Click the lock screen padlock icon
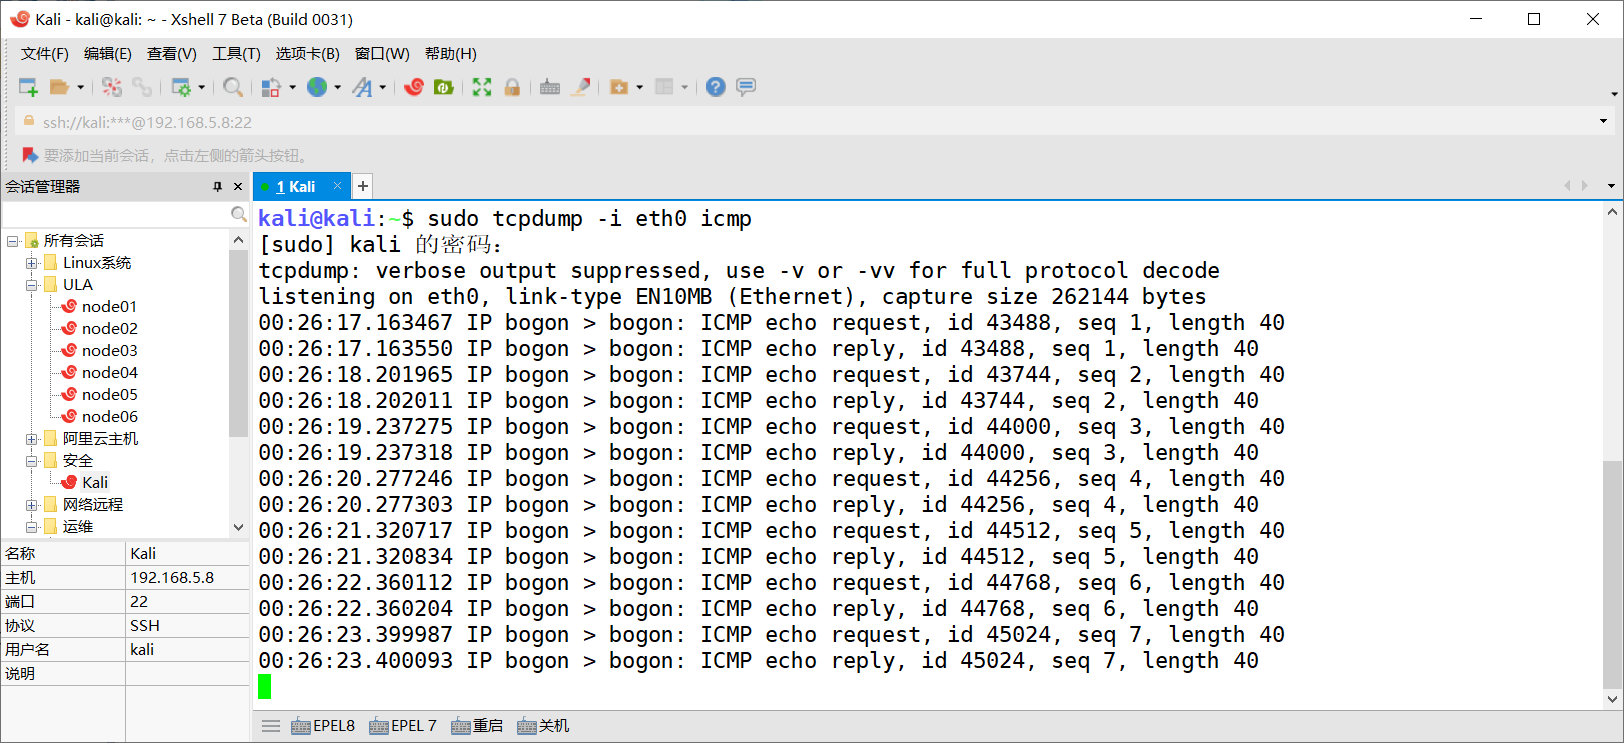This screenshot has width=1624, height=743. [512, 87]
